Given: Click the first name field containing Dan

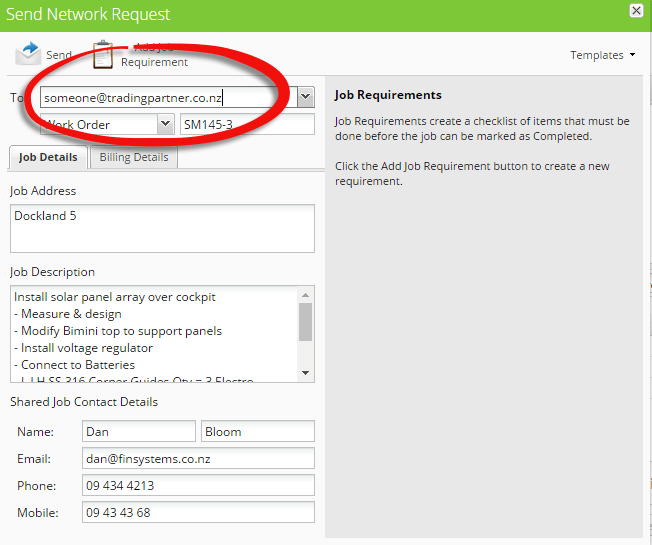Looking at the screenshot, I should 139,431.
